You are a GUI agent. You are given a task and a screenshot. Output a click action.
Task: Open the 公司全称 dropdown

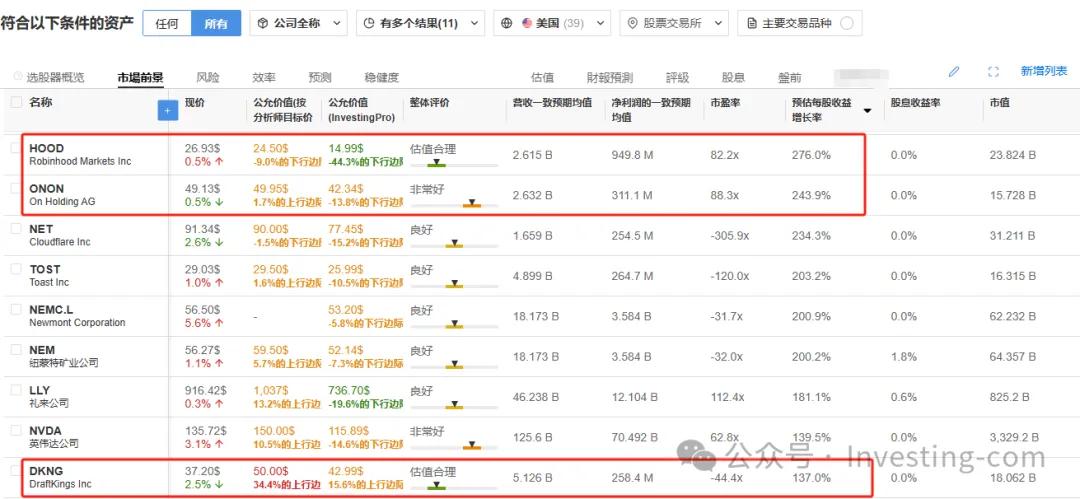pos(298,23)
